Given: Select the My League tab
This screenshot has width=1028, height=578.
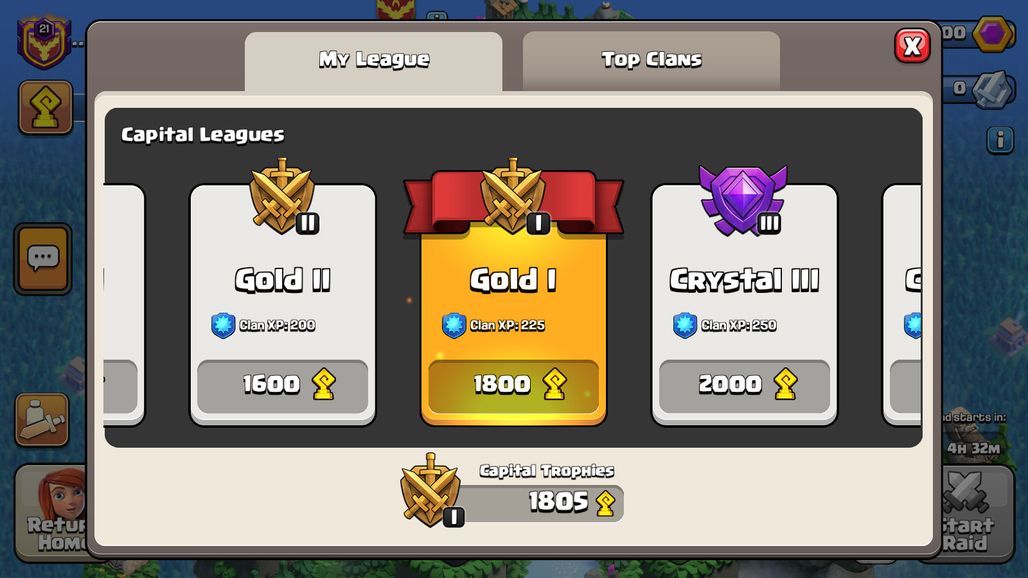Looking at the screenshot, I should 374,60.
